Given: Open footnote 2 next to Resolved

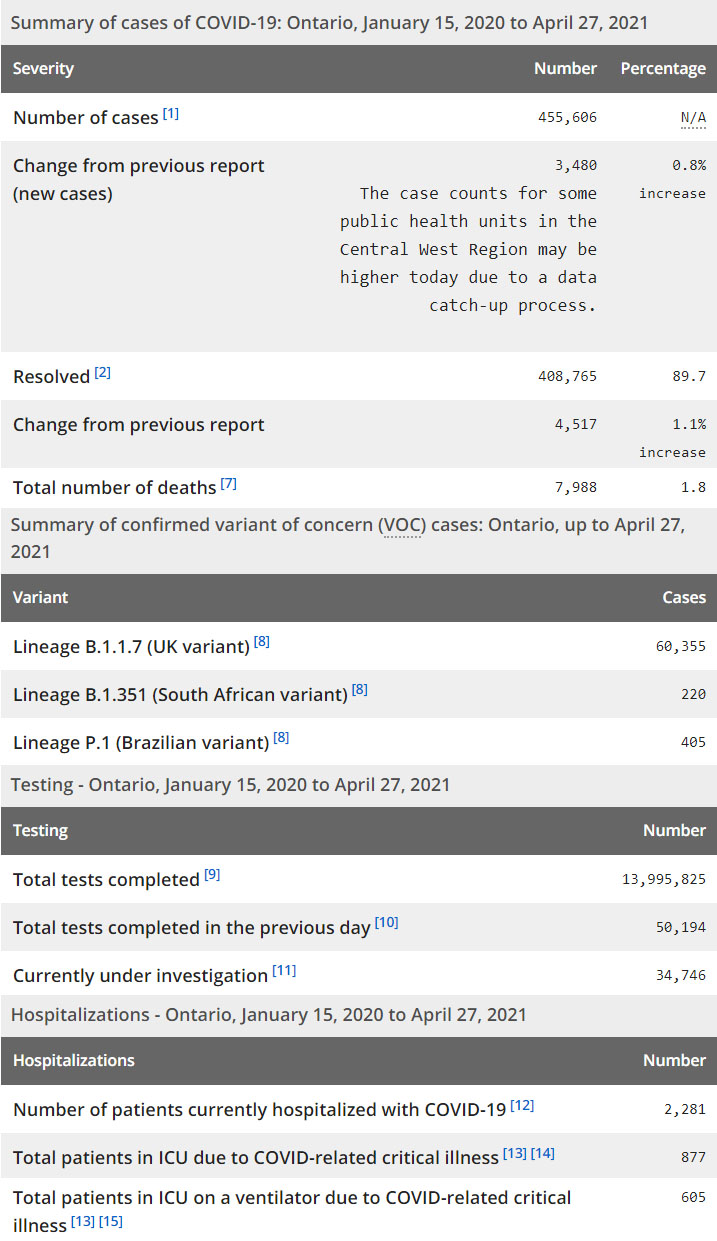Looking at the screenshot, I should (103, 373).
